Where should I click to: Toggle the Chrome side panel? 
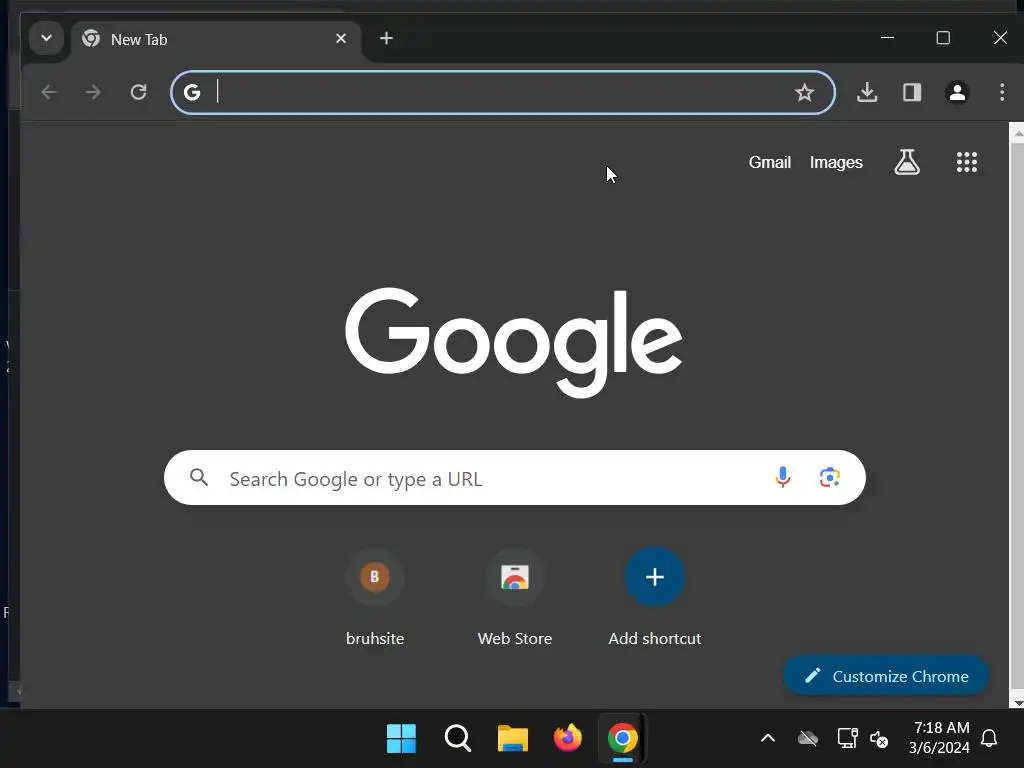(912, 92)
